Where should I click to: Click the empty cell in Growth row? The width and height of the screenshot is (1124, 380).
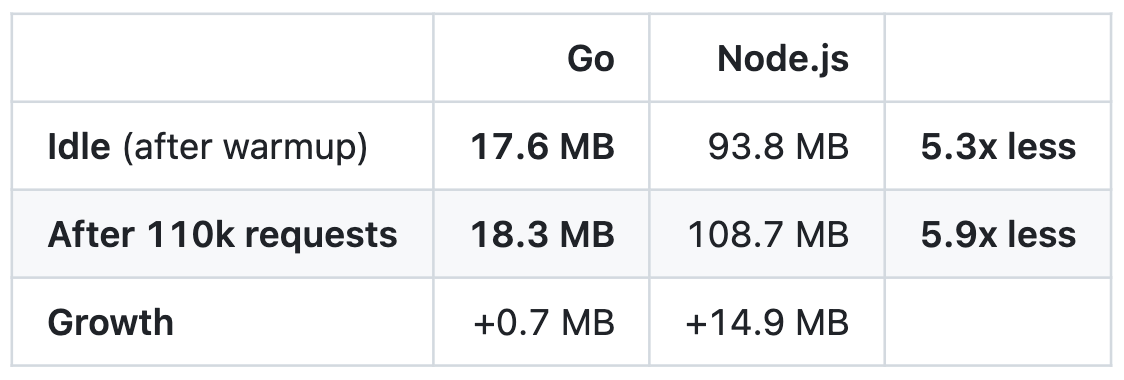pos(998,323)
